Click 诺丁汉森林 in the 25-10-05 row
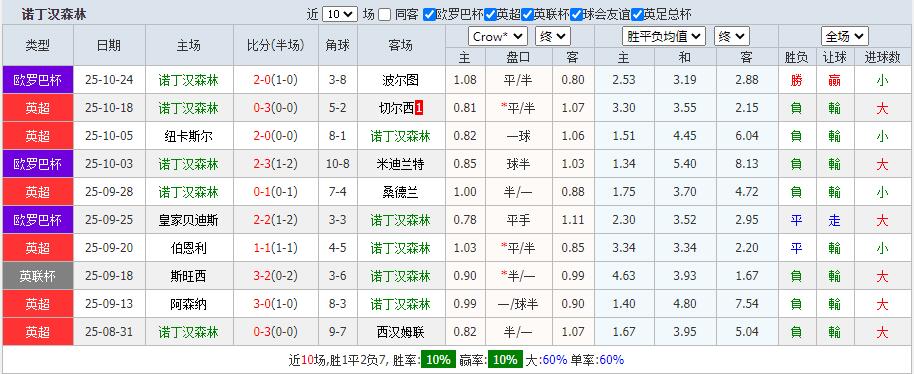 400,136
